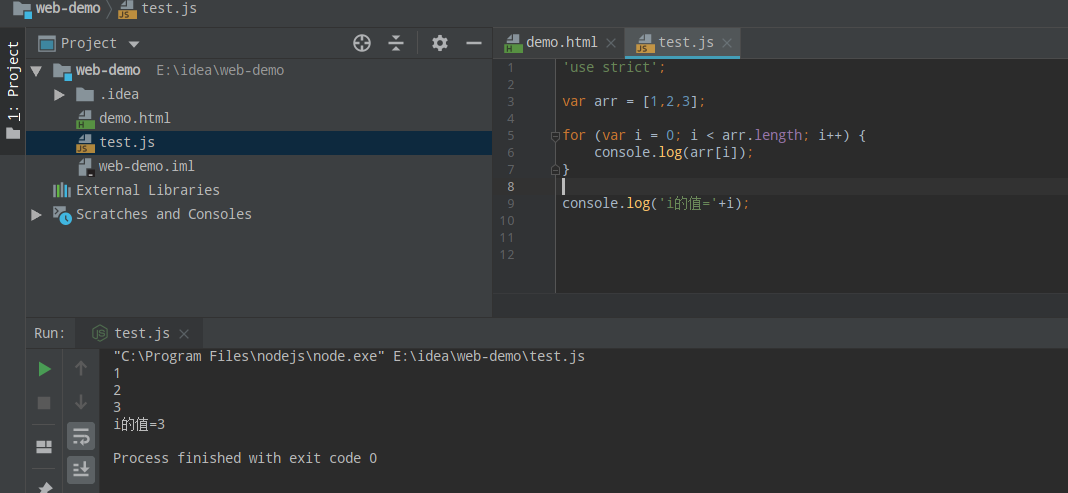Click test.js in the breadcrumb bar
1068x493 pixels.
(169, 9)
